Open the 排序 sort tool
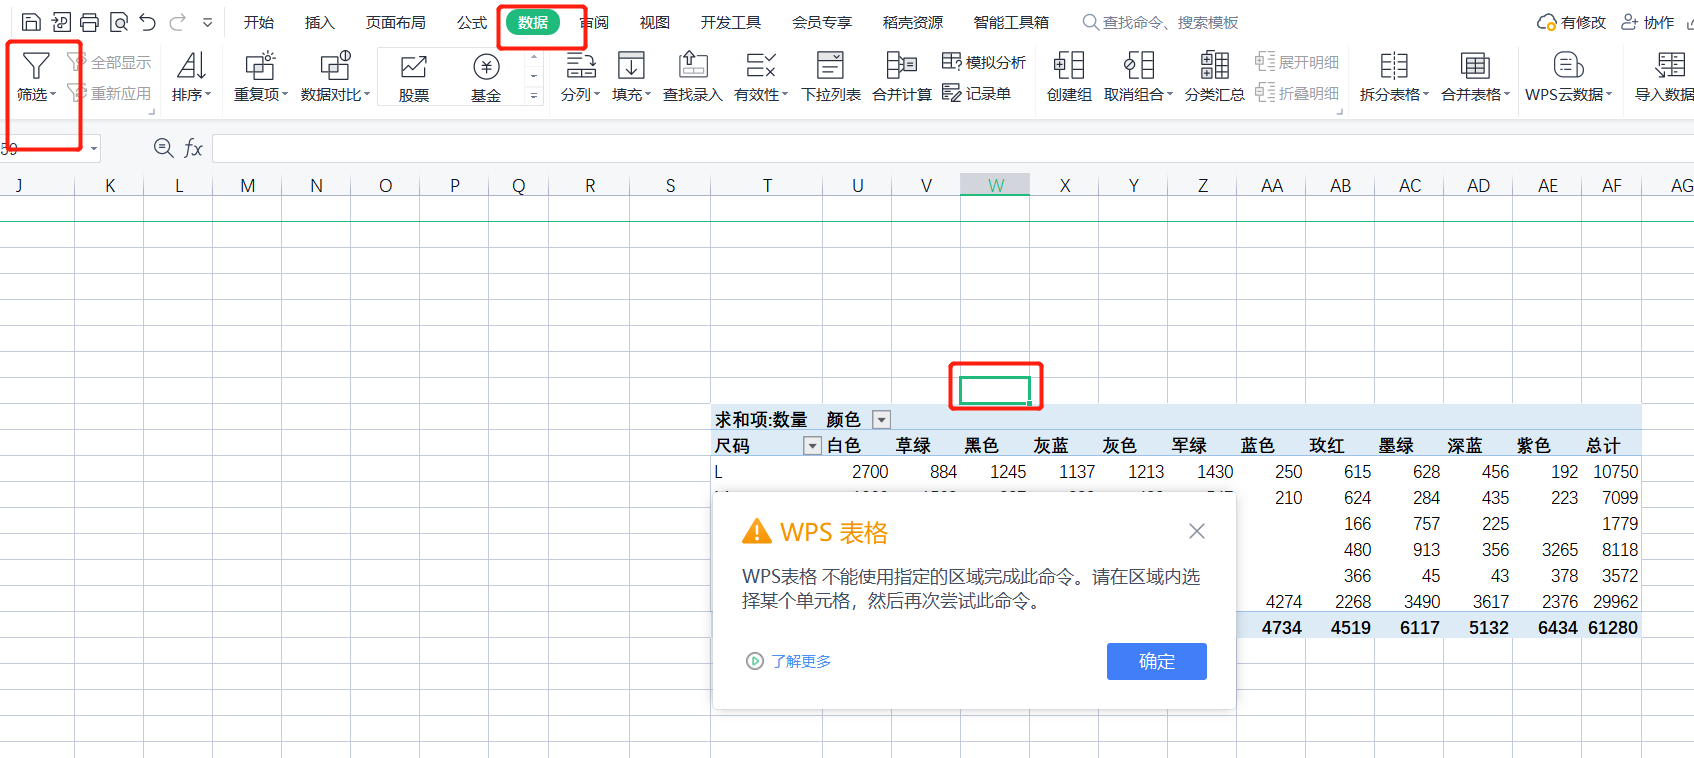 (191, 76)
